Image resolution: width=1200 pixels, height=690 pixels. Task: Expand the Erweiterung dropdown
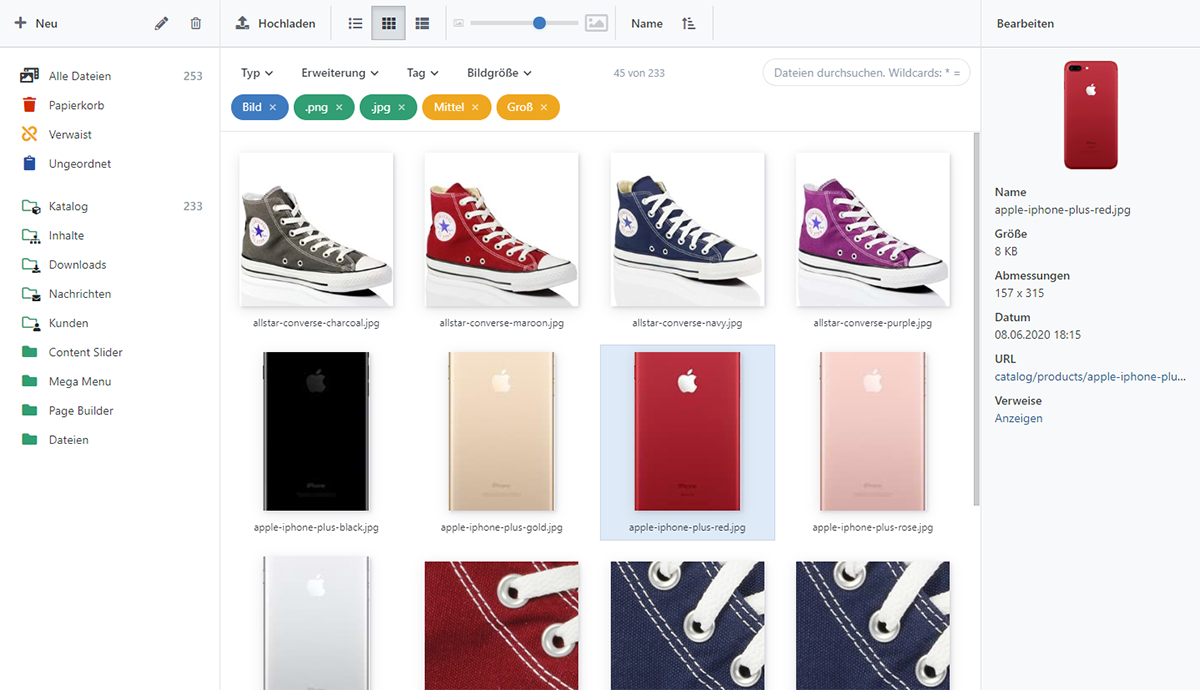(340, 73)
